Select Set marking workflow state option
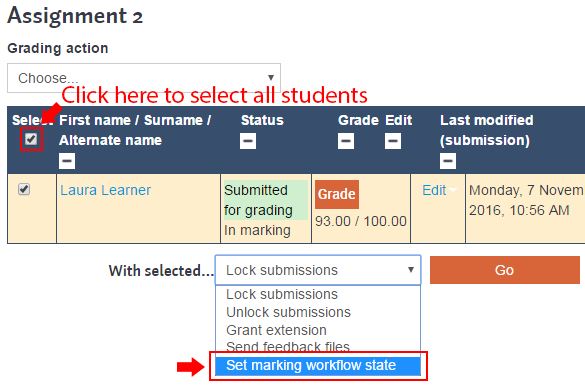585x385 pixels. 318,365
